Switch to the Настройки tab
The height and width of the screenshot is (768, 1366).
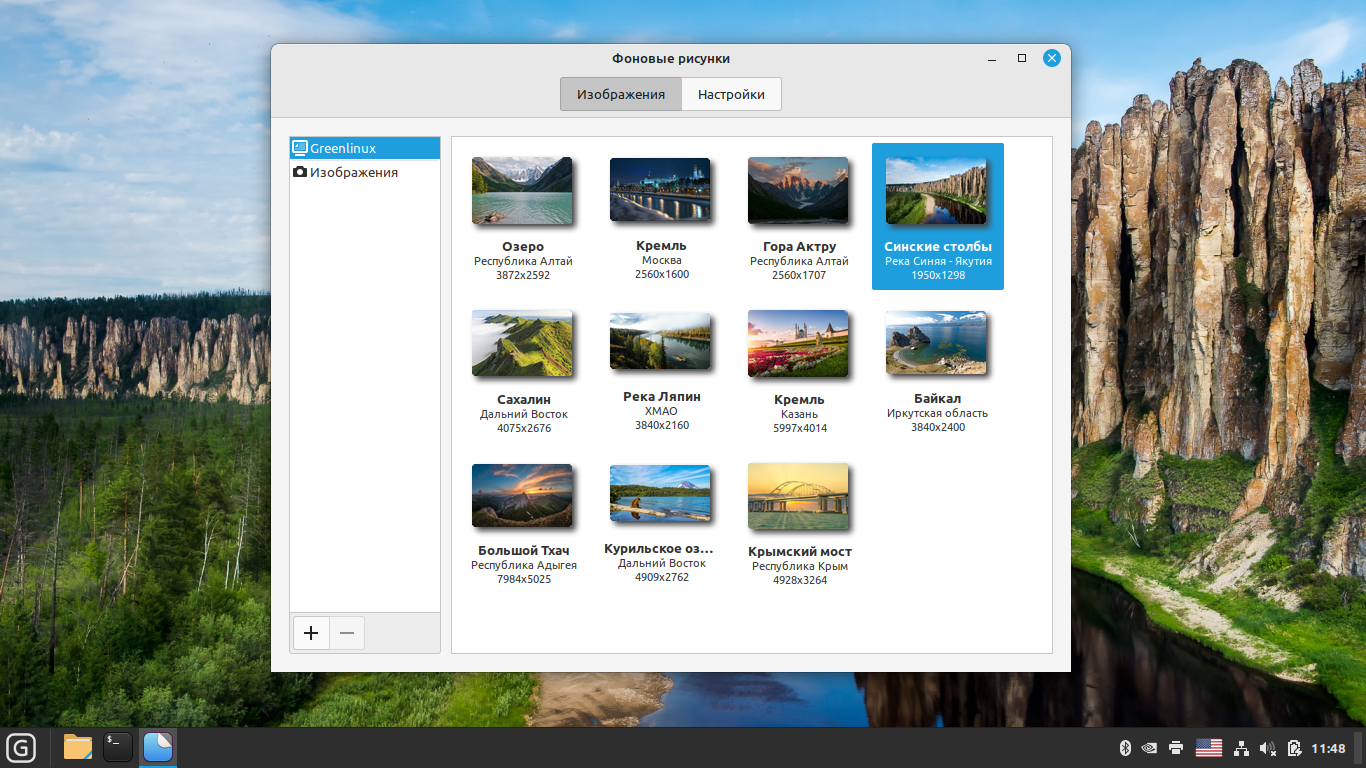click(731, 95)
